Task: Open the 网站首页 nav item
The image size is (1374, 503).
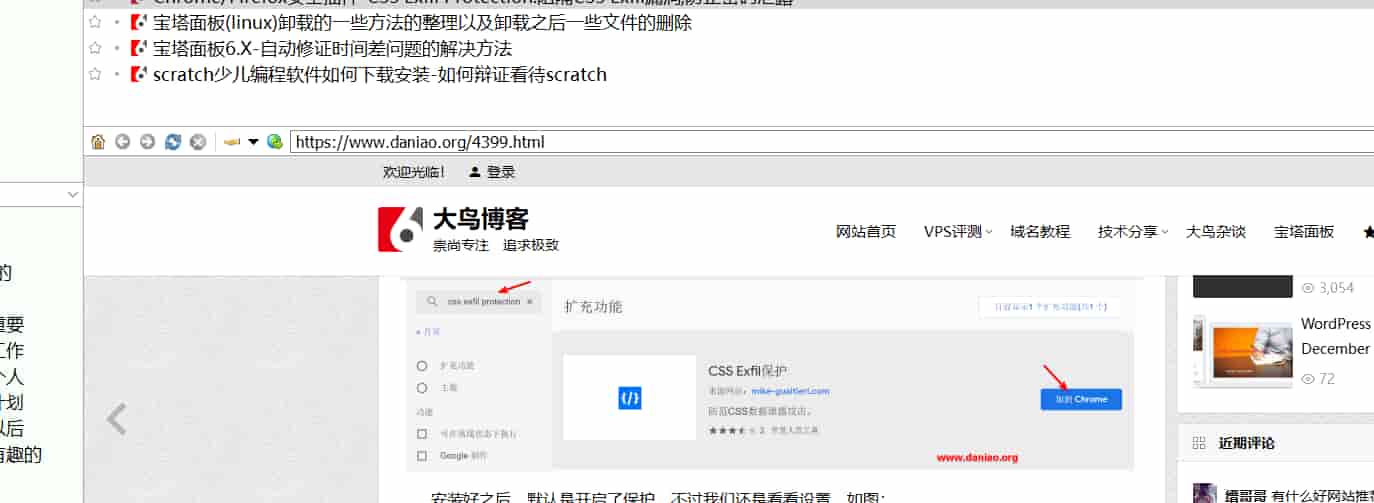Action: 866,231
